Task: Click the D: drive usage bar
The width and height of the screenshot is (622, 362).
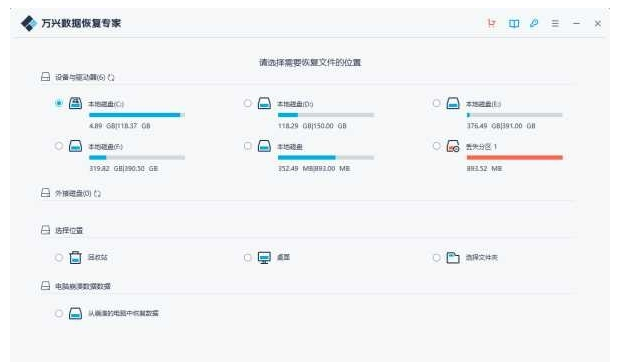Action: click(326, 115)
